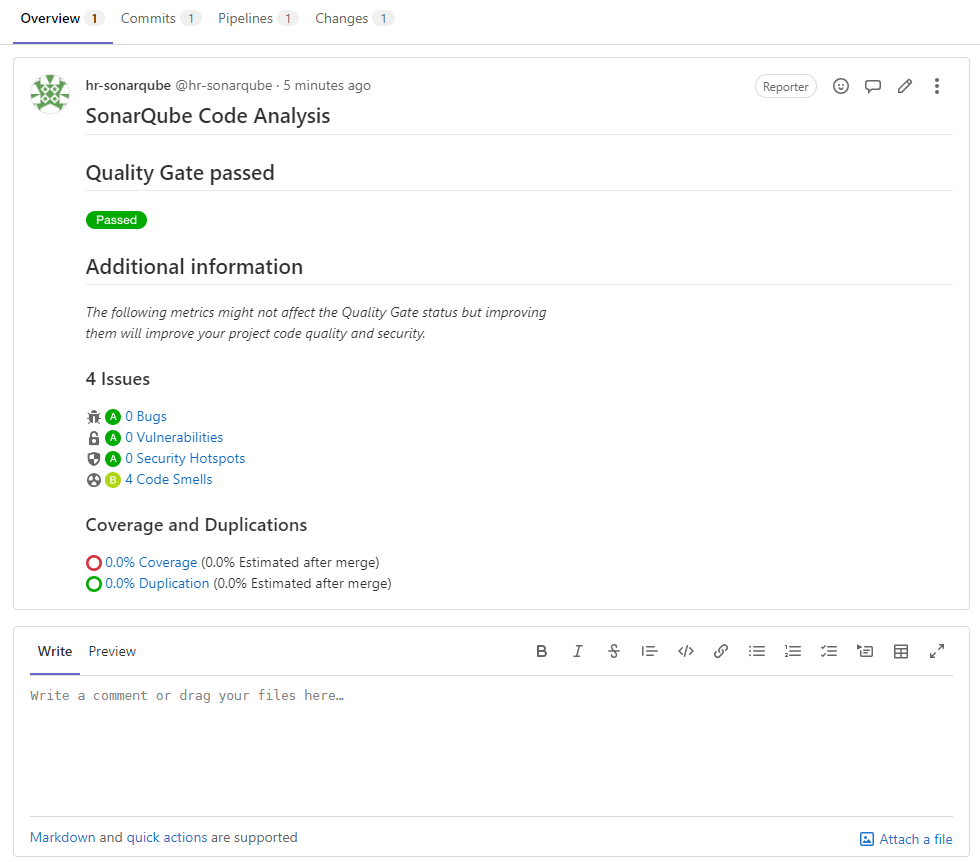
Task: Insert a collapsible section in the editor
Action: 865,651
